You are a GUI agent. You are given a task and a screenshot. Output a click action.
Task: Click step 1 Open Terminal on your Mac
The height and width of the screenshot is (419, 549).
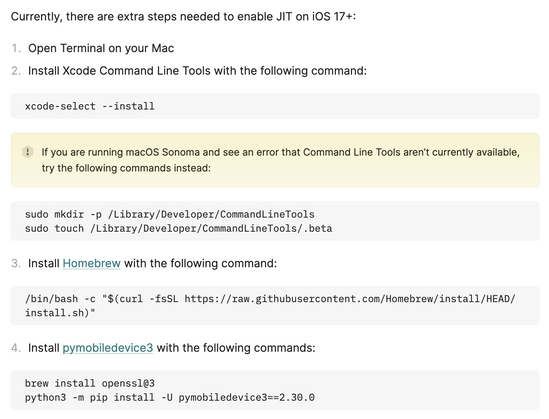101,48
